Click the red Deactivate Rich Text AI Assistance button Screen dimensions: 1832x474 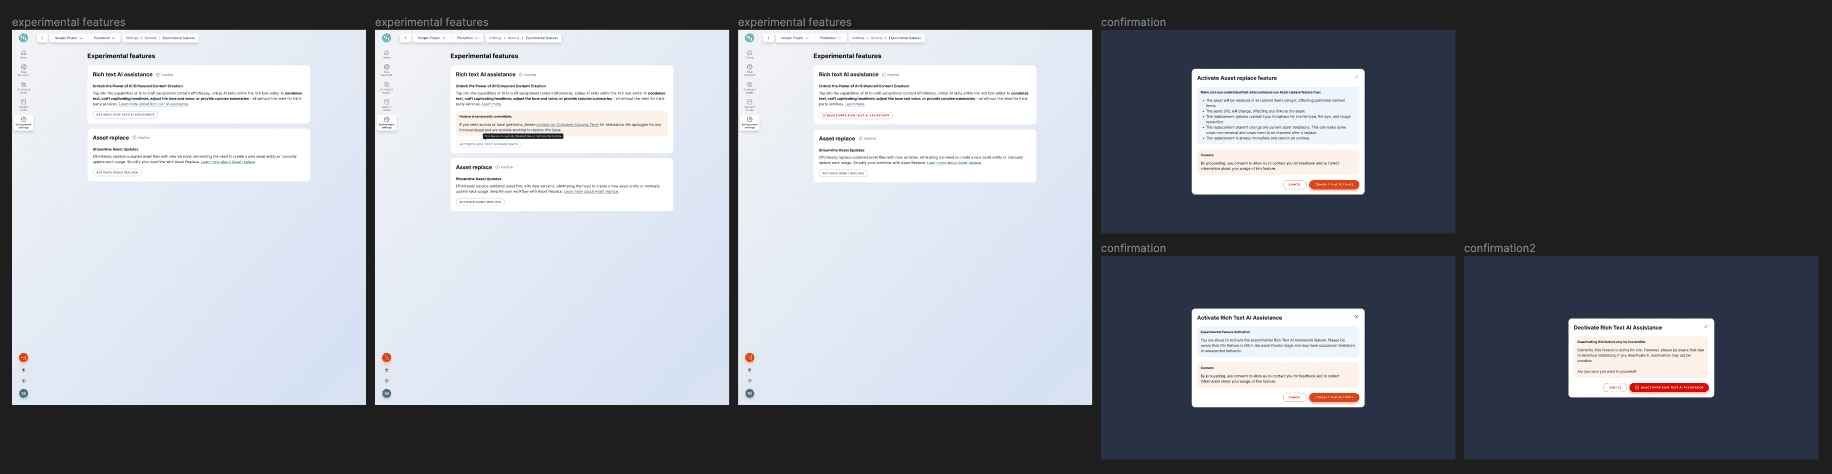click(x=1669, y=387)
